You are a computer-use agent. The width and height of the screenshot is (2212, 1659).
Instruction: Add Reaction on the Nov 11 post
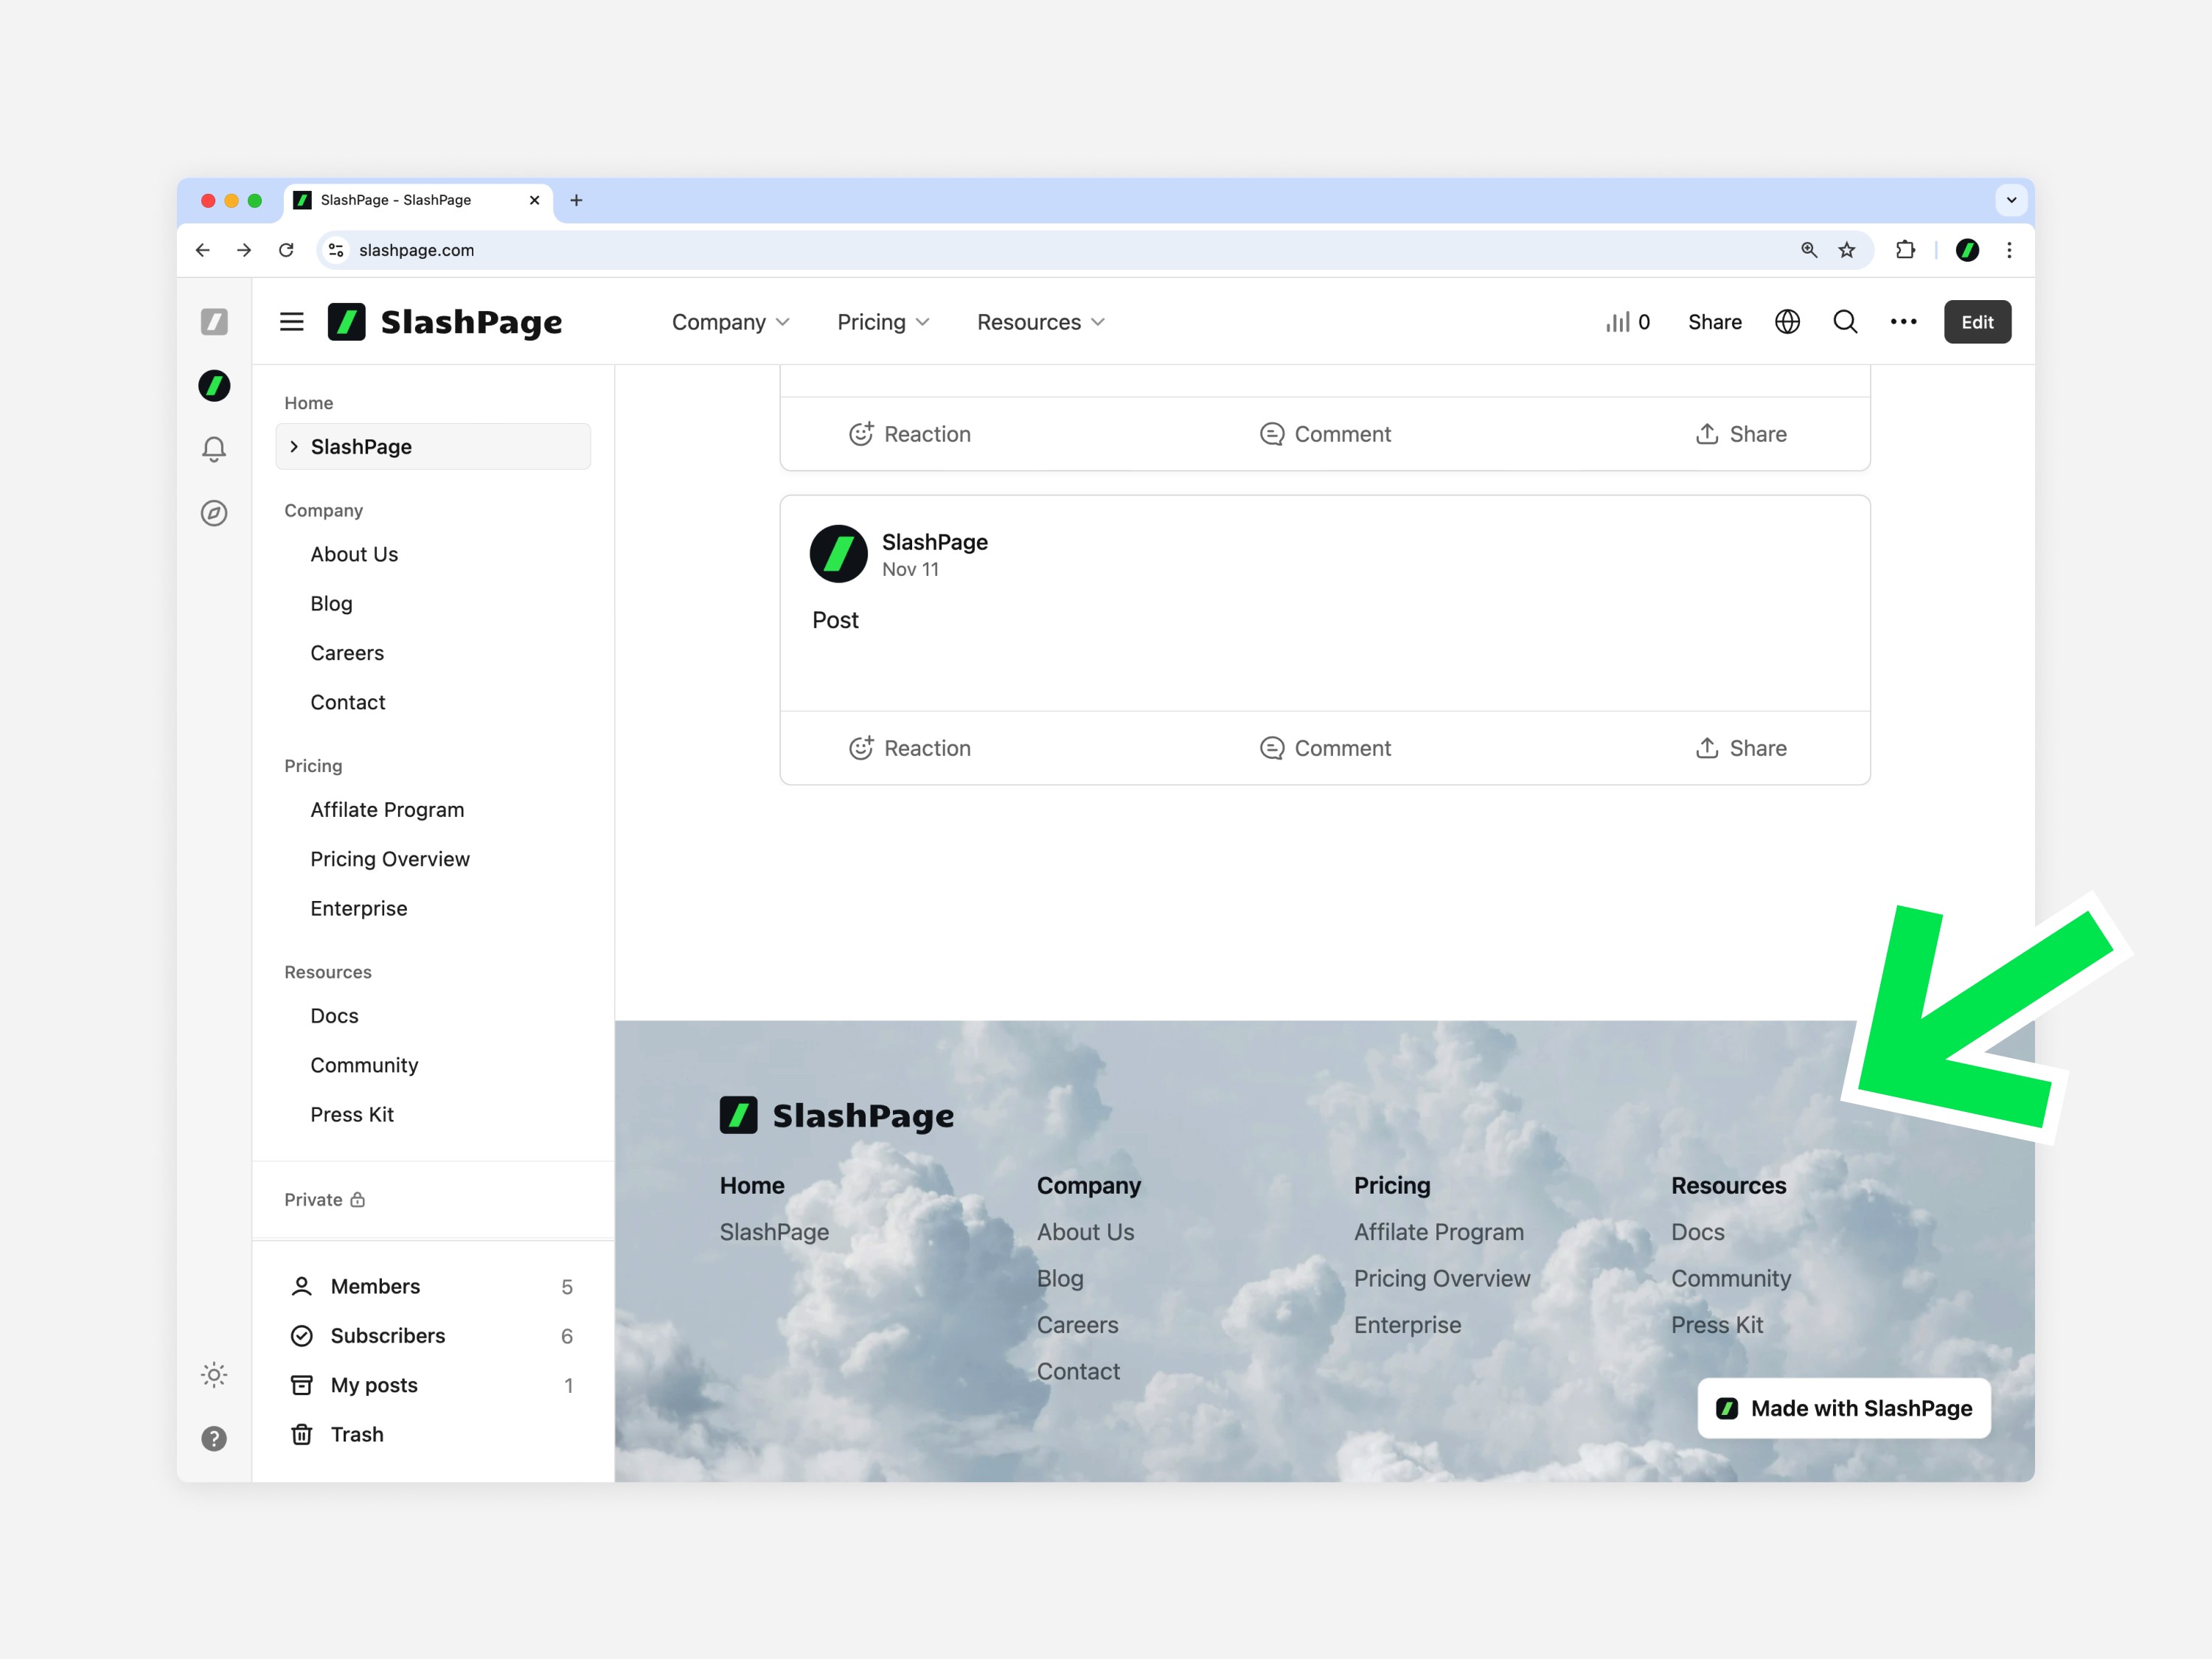(909, 748)
